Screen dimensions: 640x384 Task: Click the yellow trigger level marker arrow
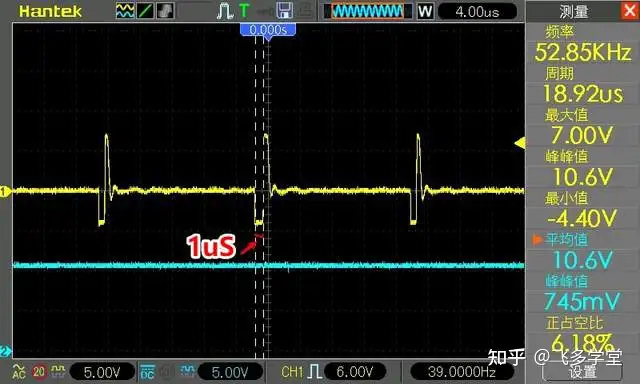pos(520,143)
